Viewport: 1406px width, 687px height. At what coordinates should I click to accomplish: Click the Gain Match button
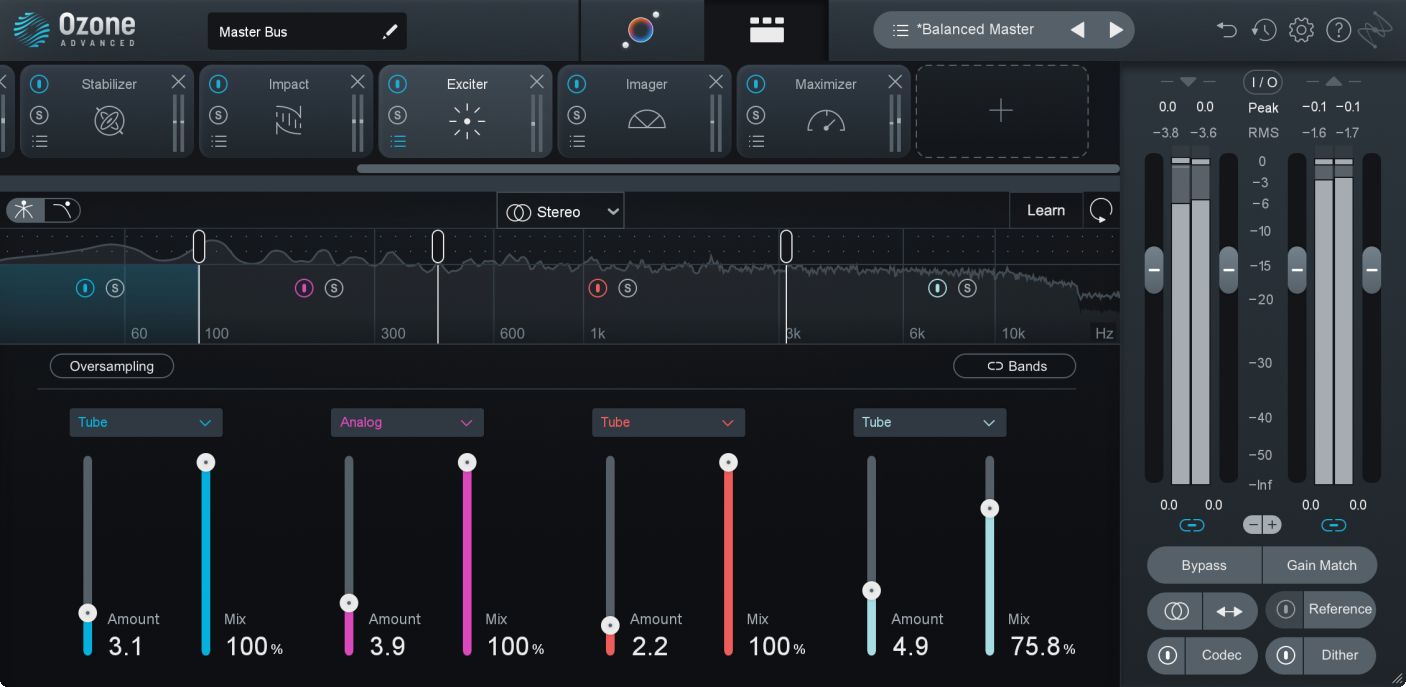pyautogui.click(x=1321, y=565)
